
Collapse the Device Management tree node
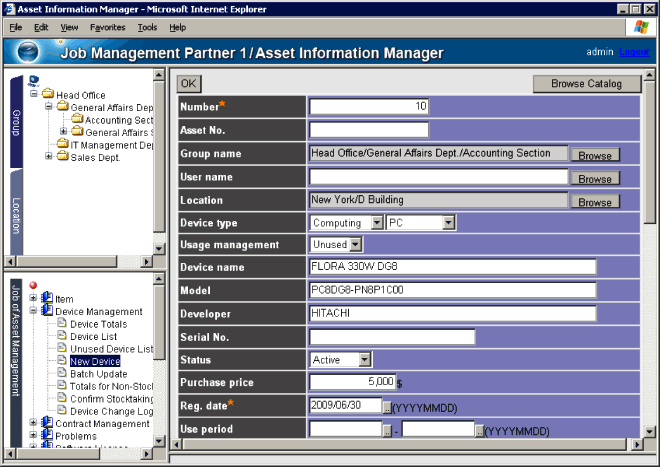(34, 311)
